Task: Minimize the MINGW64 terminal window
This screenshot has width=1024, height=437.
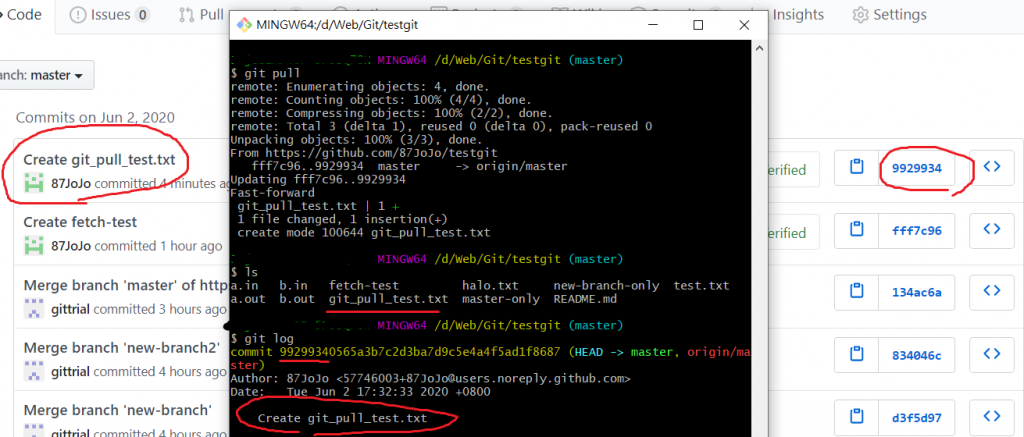Action: point(652,25)
